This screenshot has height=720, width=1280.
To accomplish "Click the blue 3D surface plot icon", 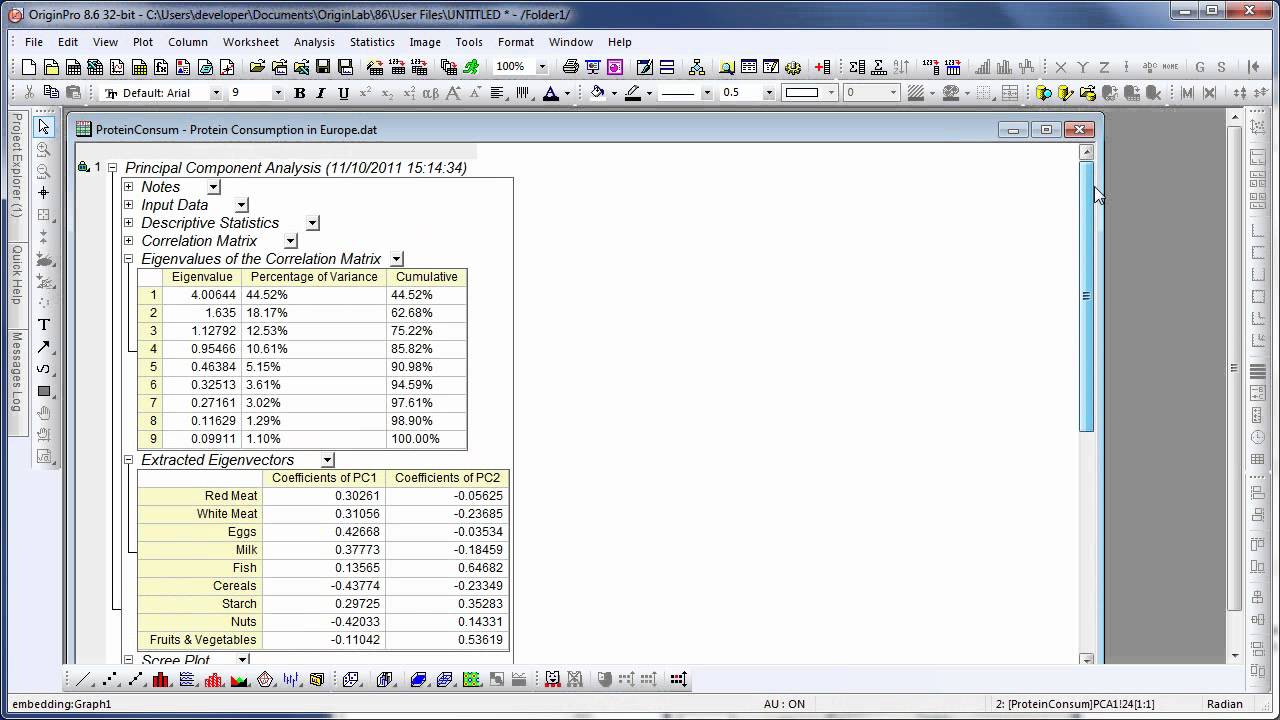I will 419,679.
